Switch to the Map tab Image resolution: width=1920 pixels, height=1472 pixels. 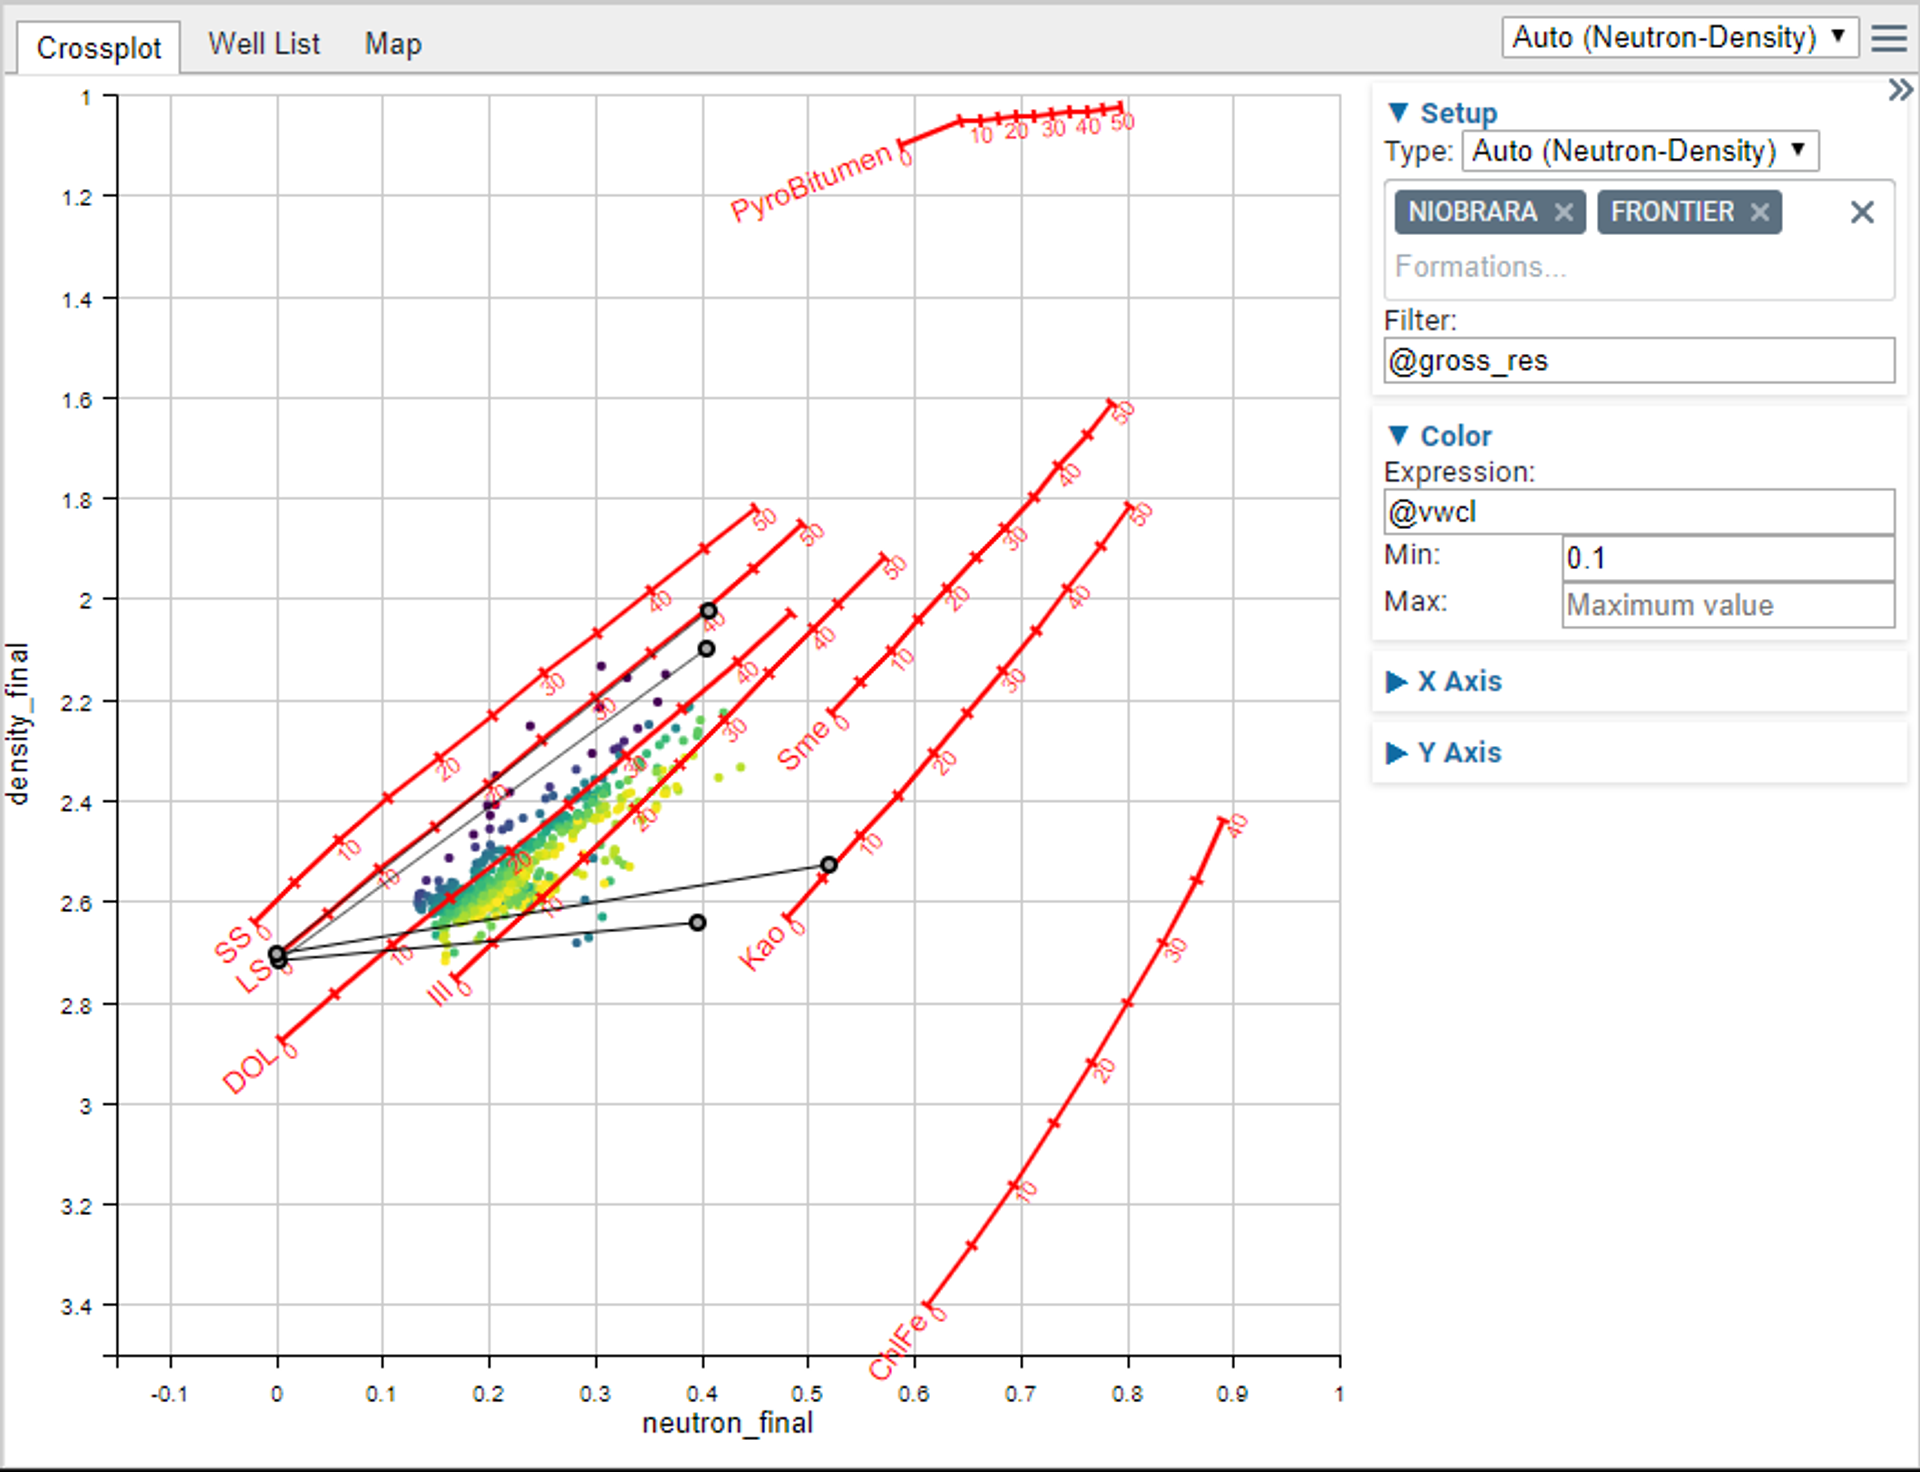(393, 44)
